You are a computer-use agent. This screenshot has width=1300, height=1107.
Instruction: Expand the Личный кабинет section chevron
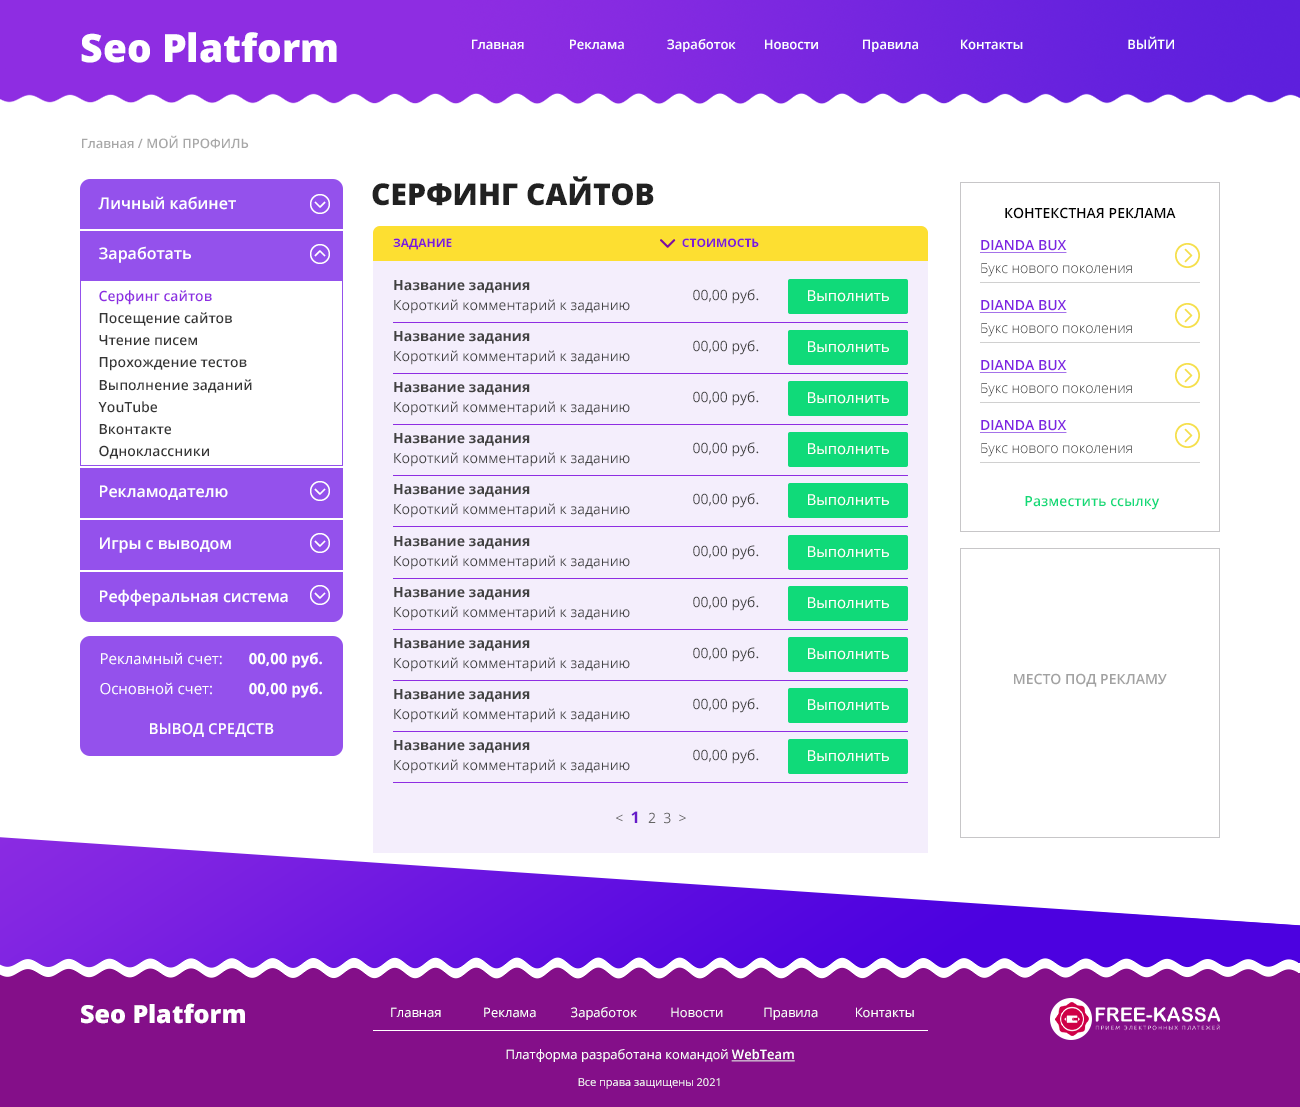tap(320, 204)
